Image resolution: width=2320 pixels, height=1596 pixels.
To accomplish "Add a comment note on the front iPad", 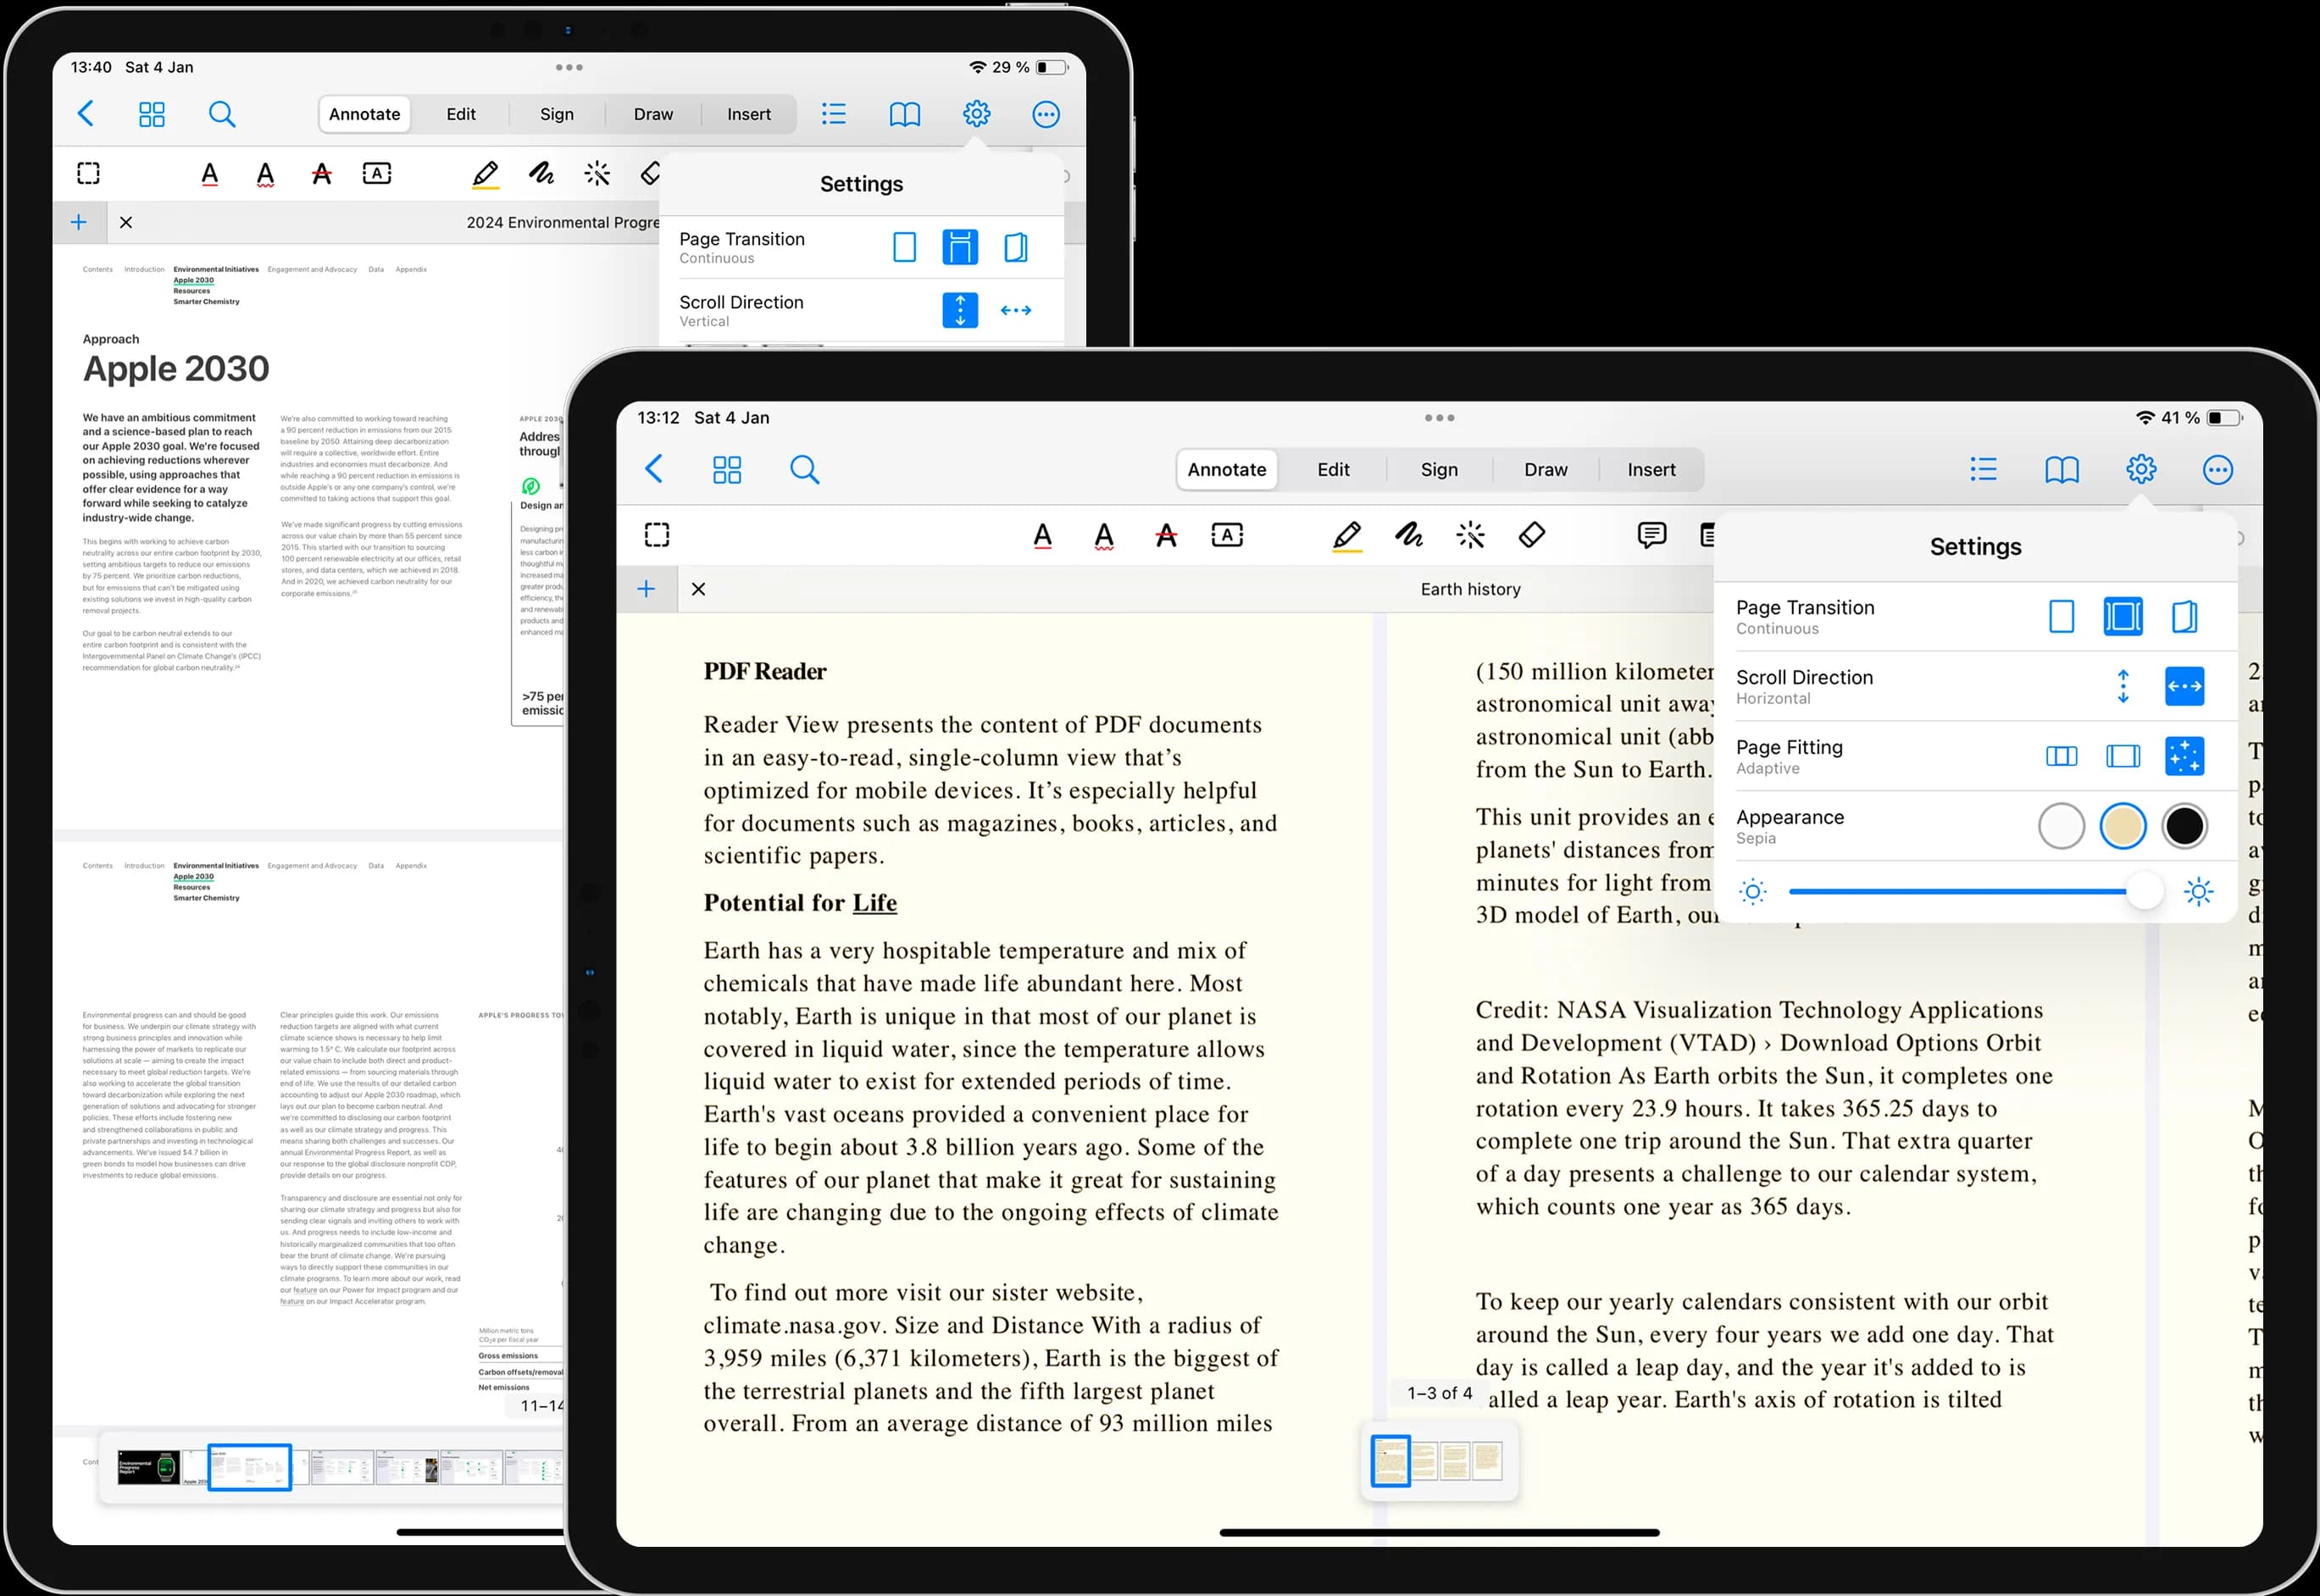I will coord(1652,535).
